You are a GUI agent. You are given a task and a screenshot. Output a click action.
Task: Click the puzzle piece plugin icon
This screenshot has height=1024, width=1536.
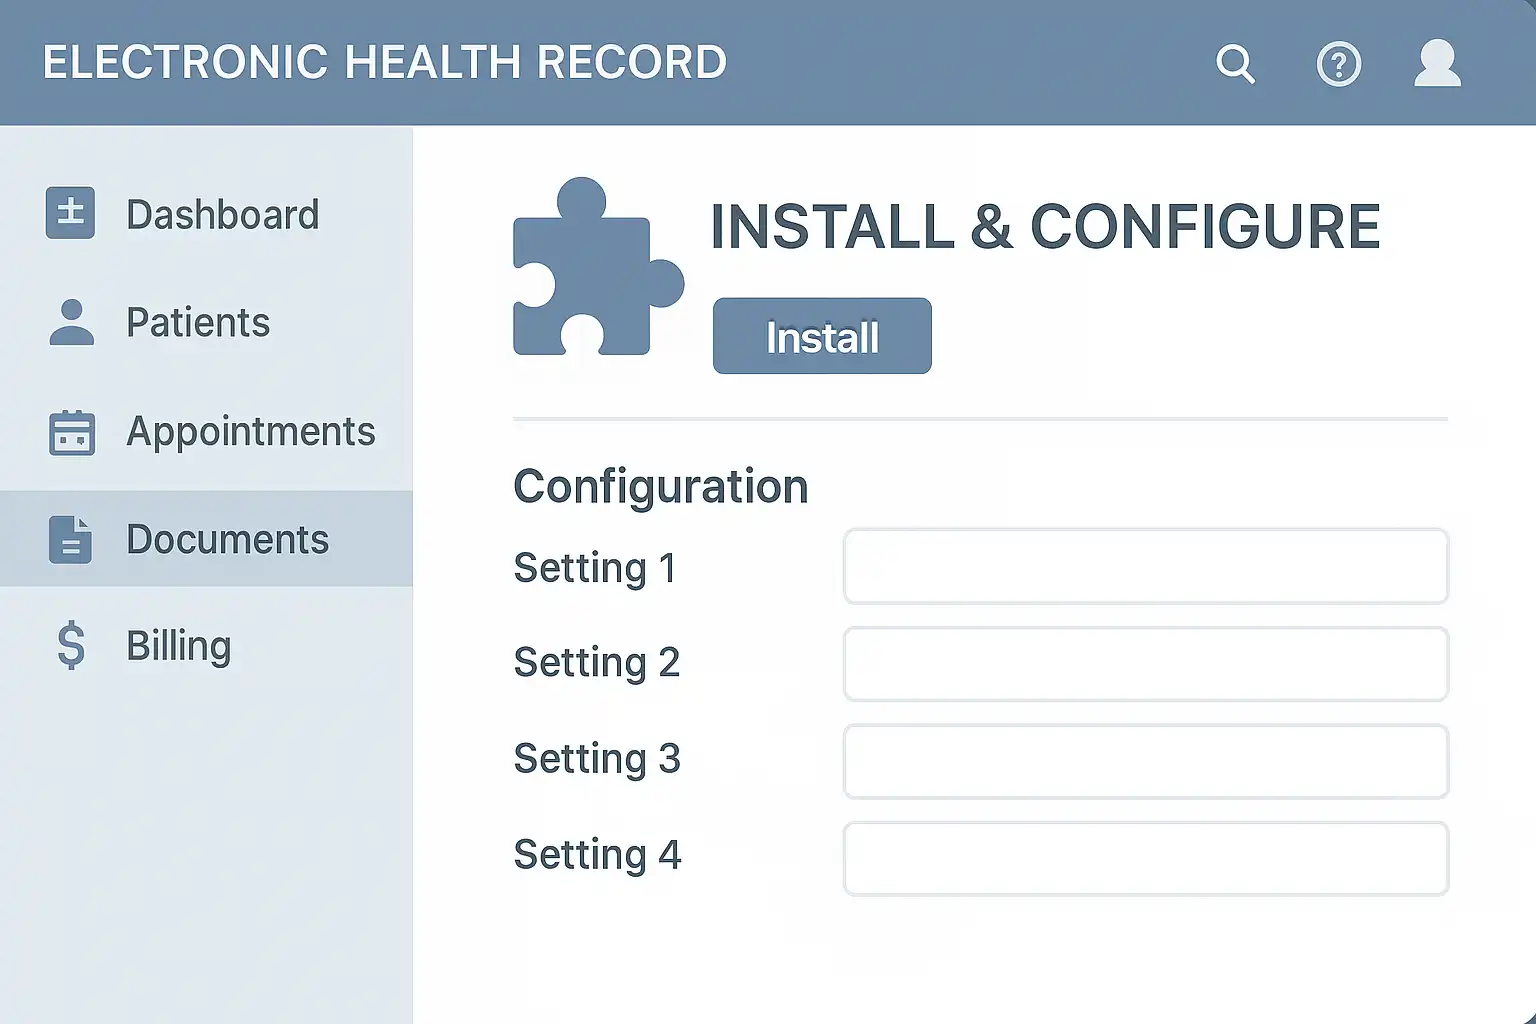596,268
